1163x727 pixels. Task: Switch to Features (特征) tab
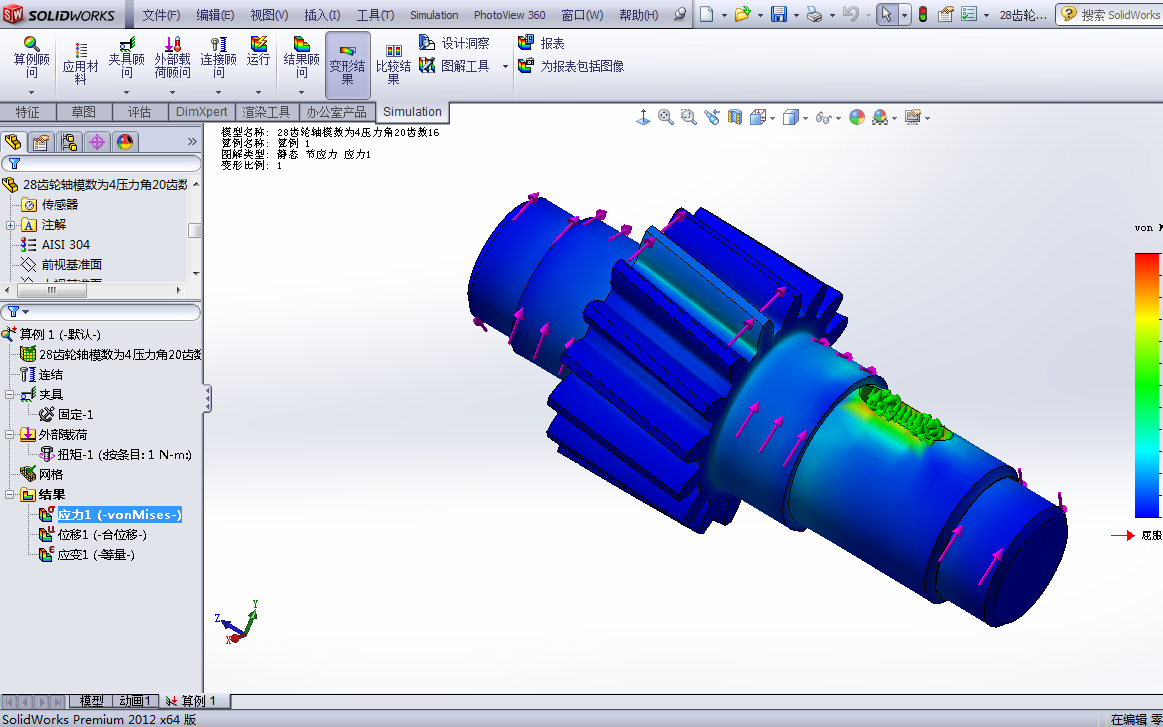click(27, 112)
